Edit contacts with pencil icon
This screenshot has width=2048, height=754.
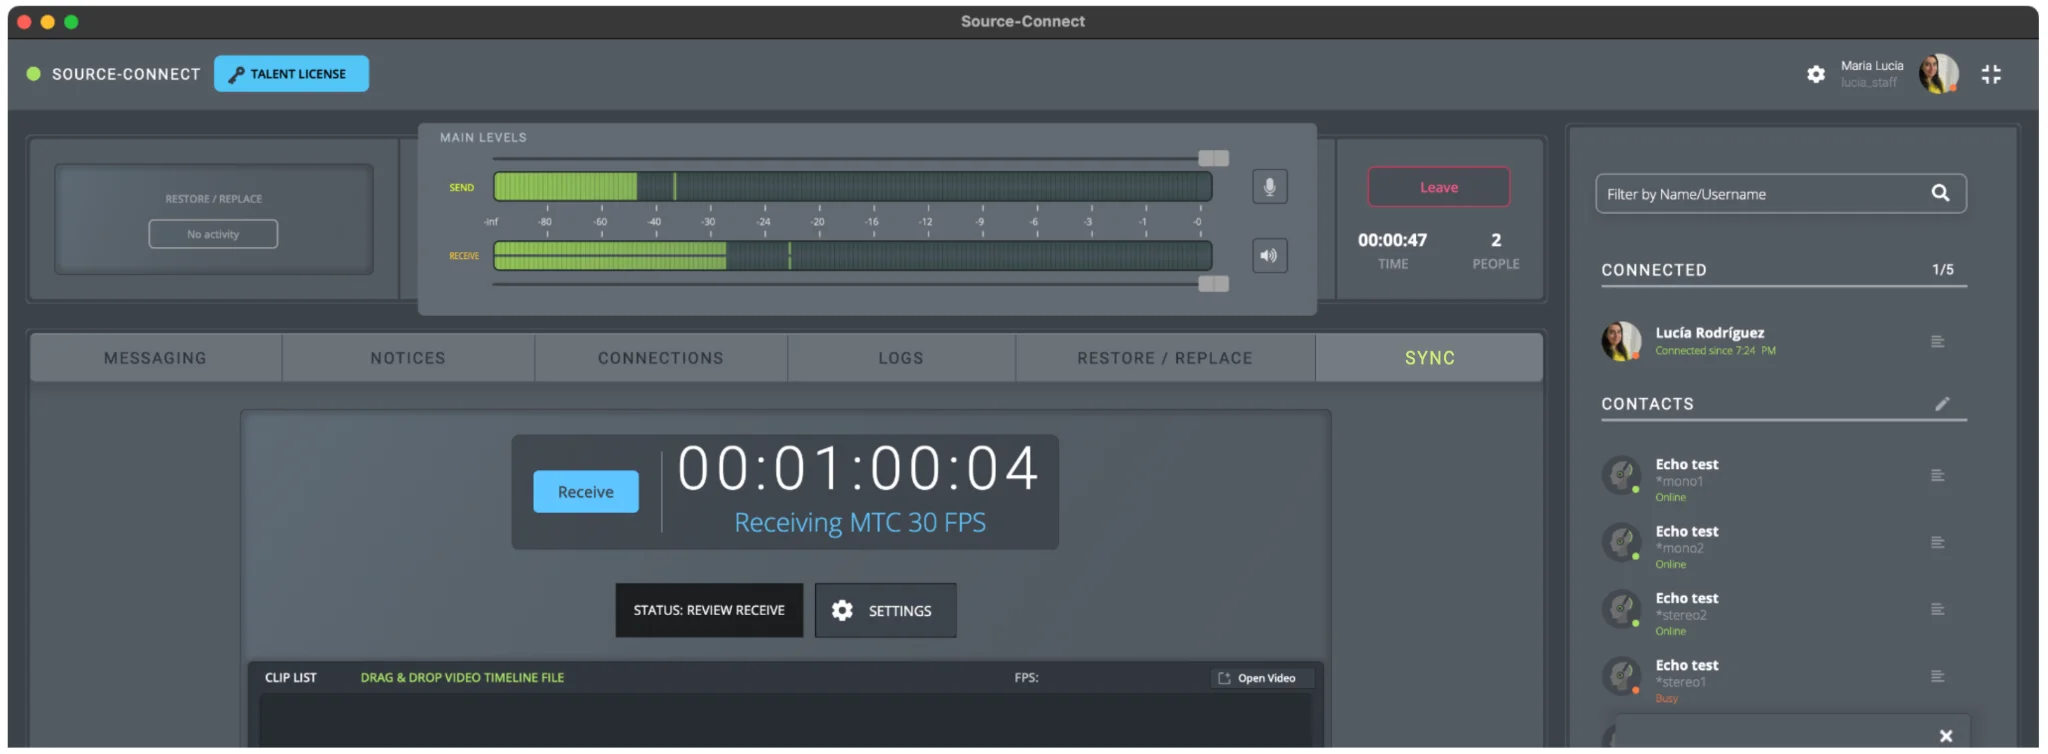click(x=1942, y=404)
